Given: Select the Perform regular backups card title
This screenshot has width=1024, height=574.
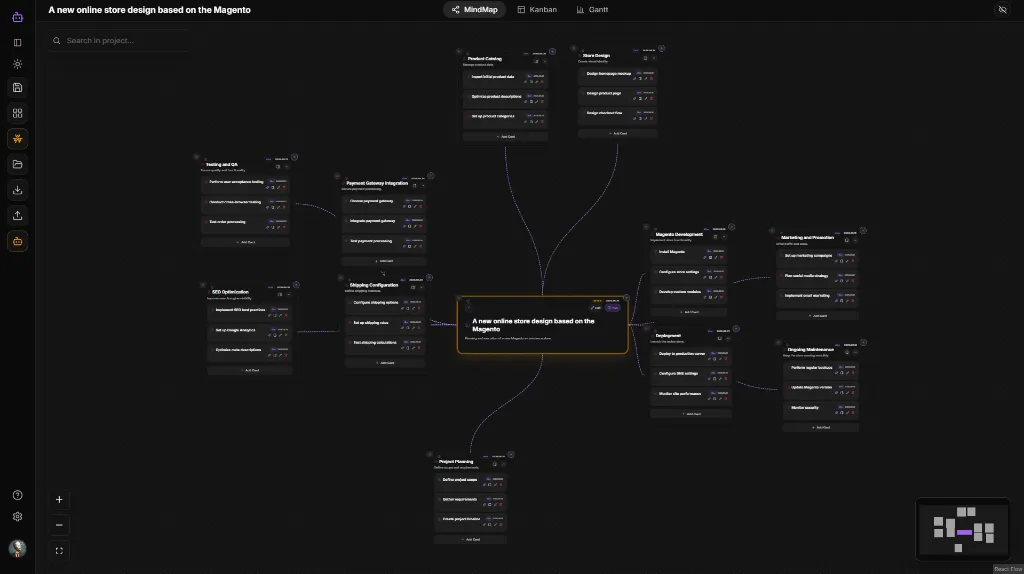Looking at the screenshot, I should click(x=812, y=368).
